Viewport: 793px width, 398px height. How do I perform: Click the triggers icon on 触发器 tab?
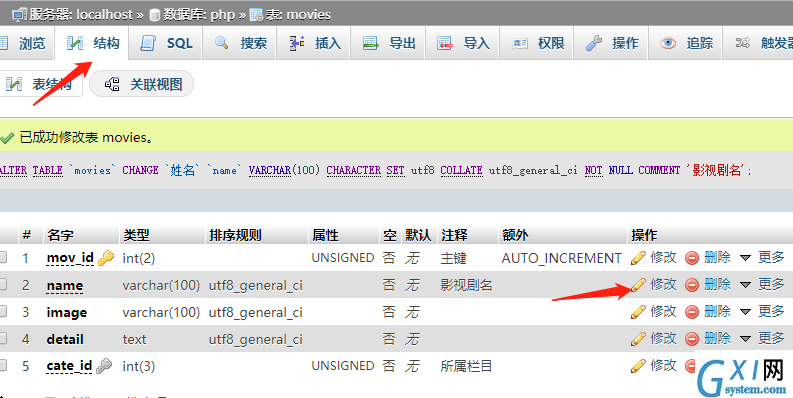(x=742, y=43)
